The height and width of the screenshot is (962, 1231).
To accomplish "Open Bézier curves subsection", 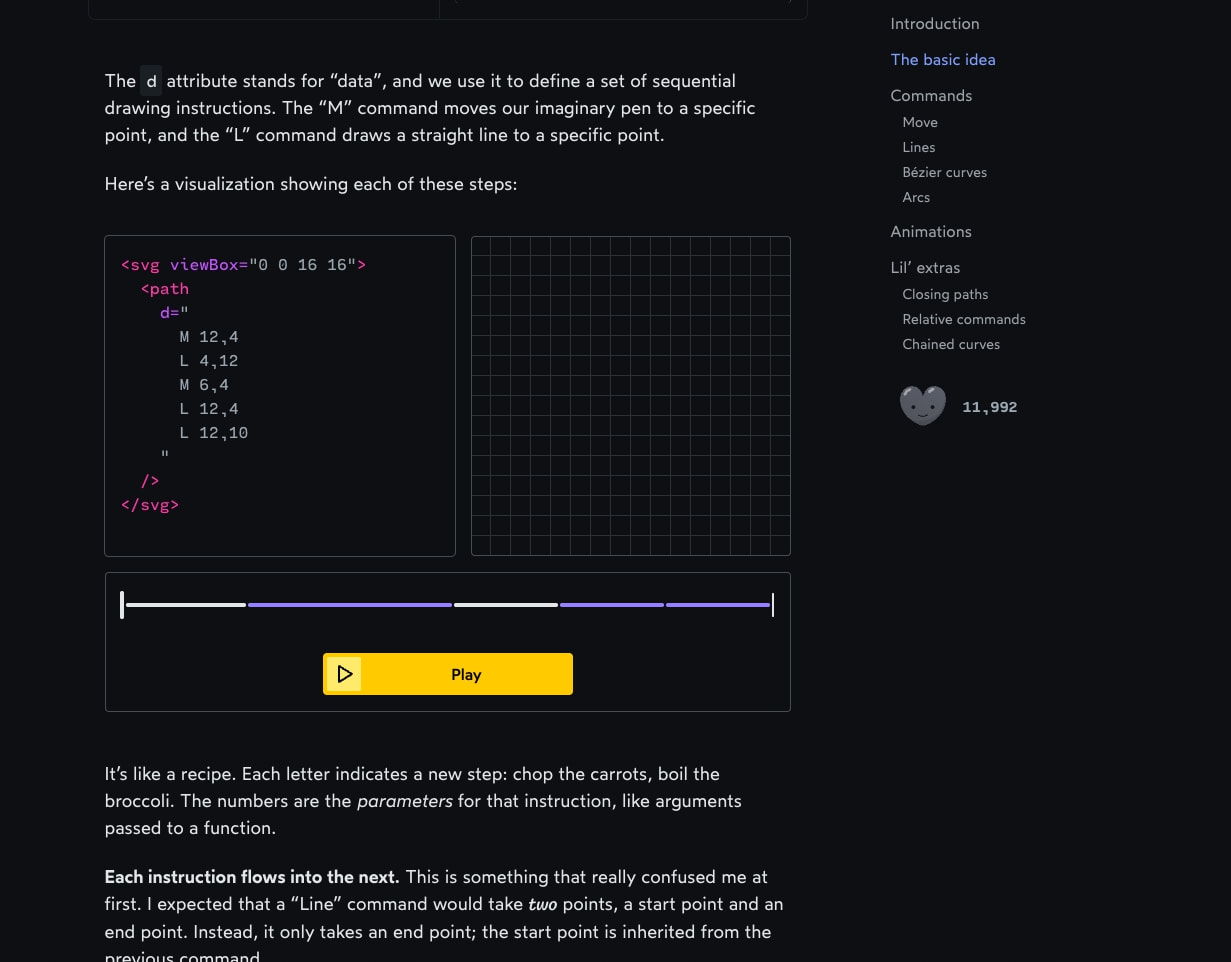I will click(944, 172).
